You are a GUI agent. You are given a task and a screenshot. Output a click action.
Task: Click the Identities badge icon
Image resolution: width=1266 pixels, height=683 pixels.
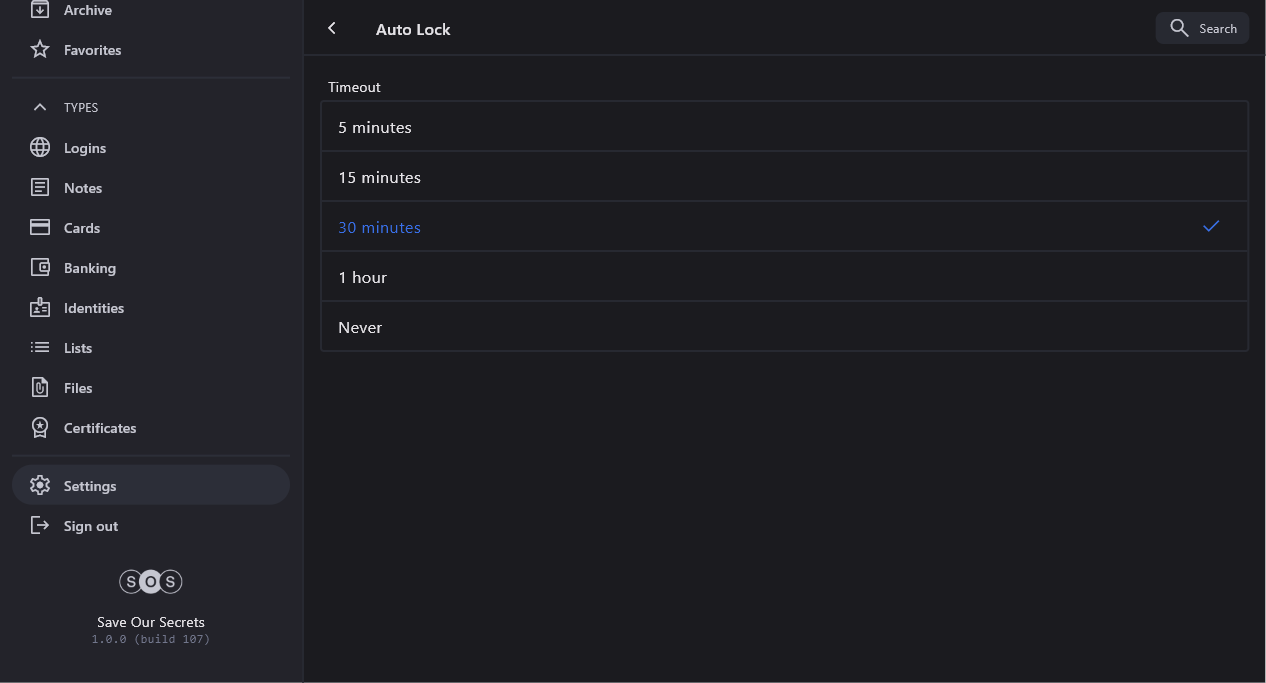pyautogui.click(x=40, y=308)
